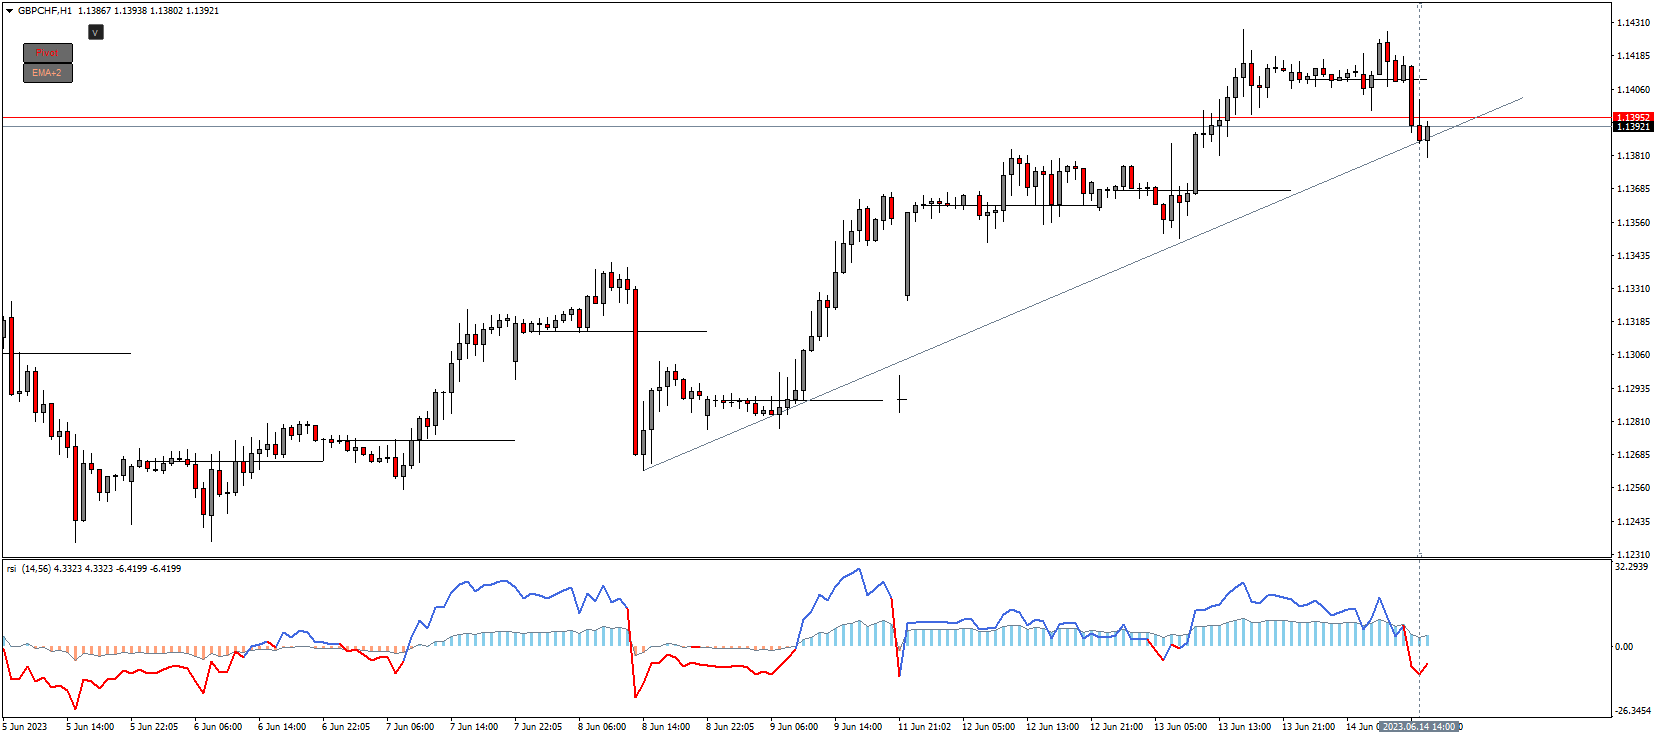Screen dimensions: 1657x738
Task: Select the red 1.13952 price label
Action: [1633, 117]
